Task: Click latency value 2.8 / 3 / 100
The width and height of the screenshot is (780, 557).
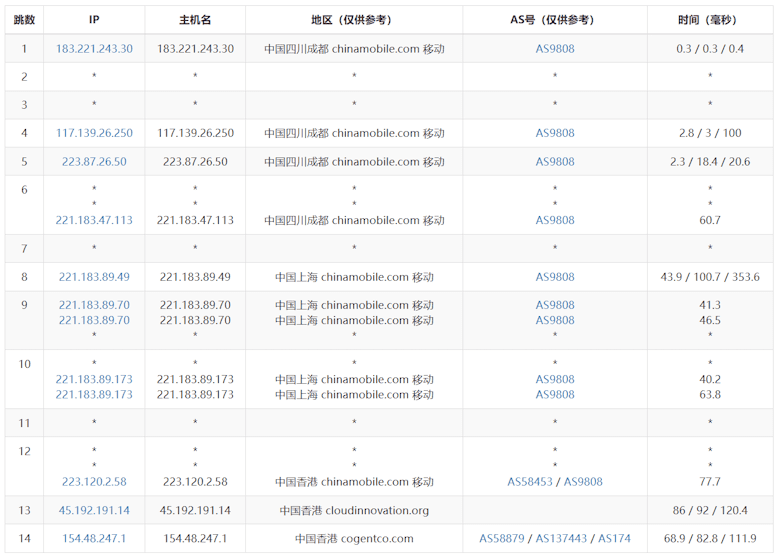Action: click(709, 133)
